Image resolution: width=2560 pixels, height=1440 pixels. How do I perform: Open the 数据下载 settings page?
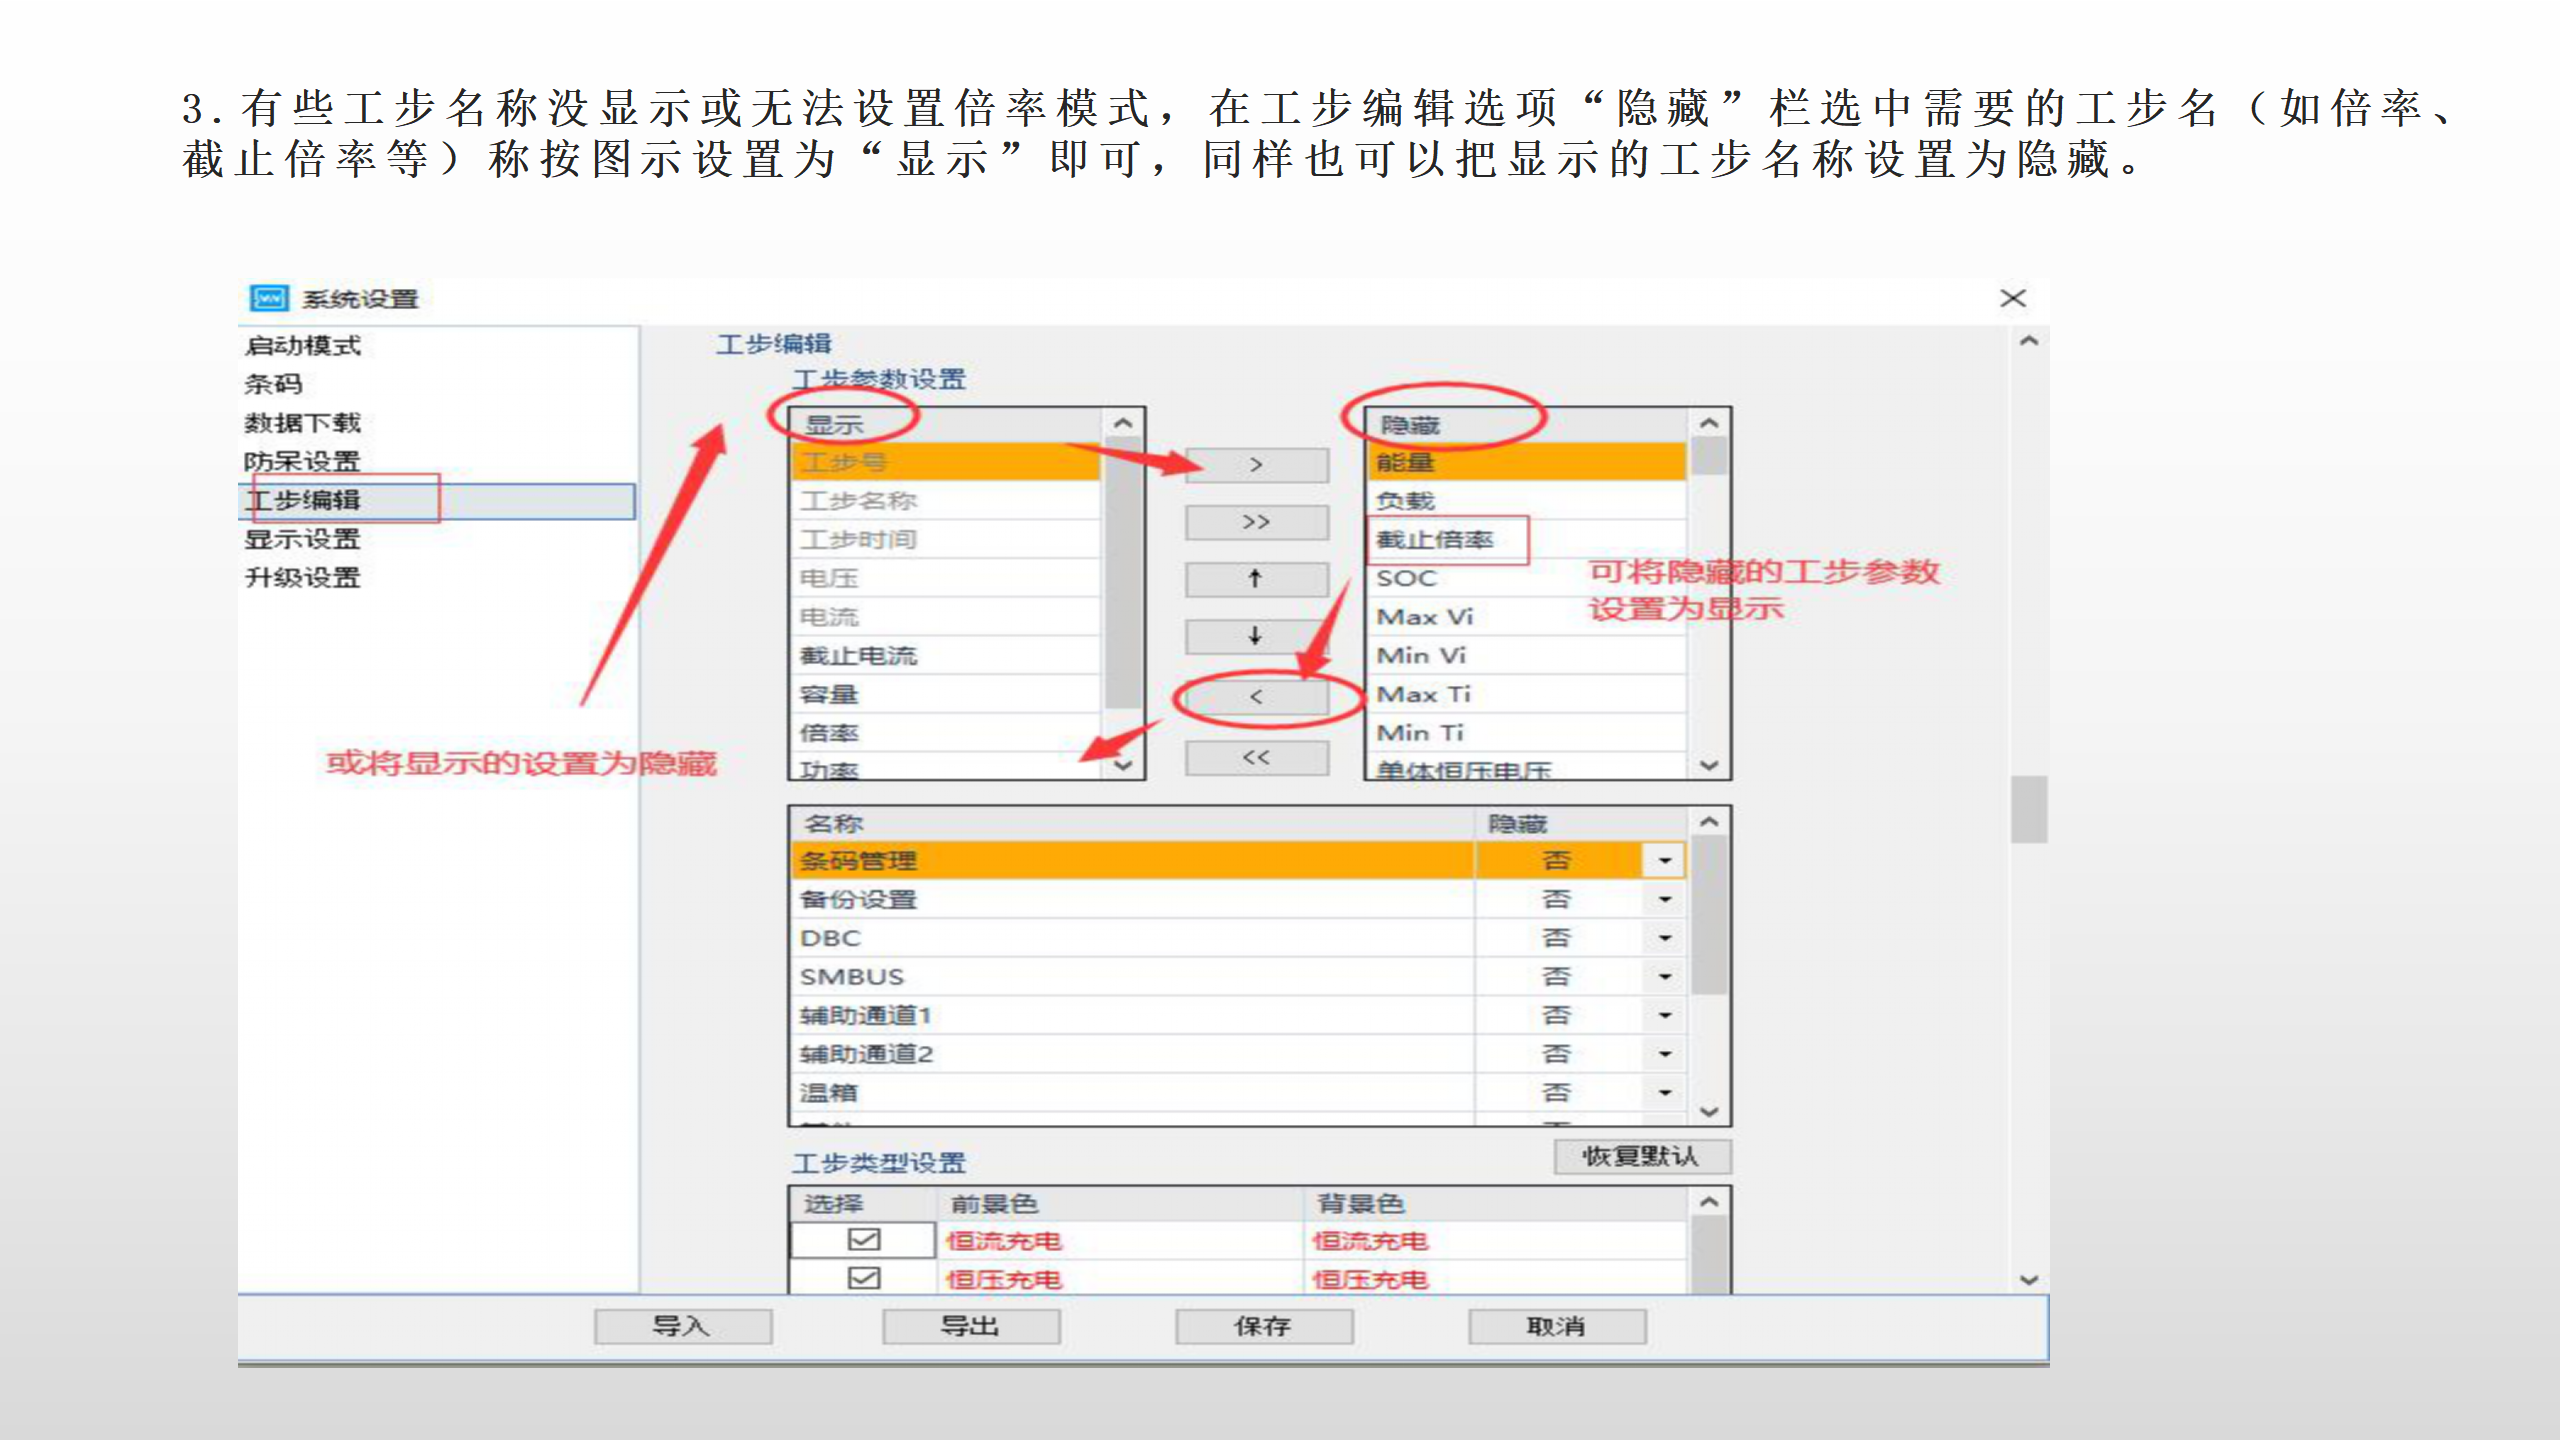303,423
